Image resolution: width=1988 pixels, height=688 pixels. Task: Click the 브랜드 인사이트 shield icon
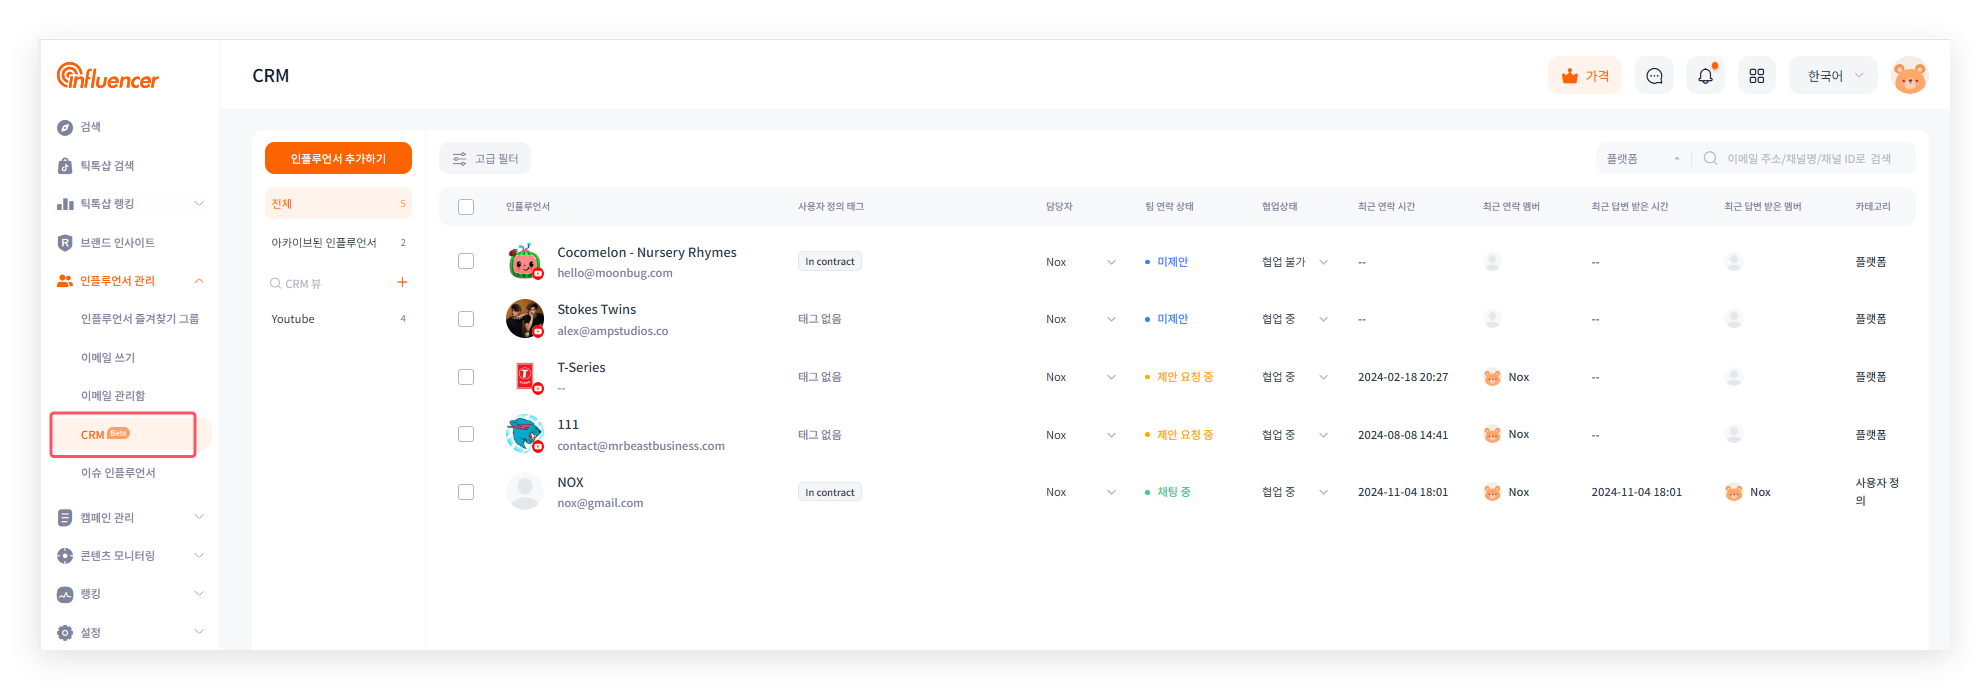pyautogui.click(x=65, y=243)
